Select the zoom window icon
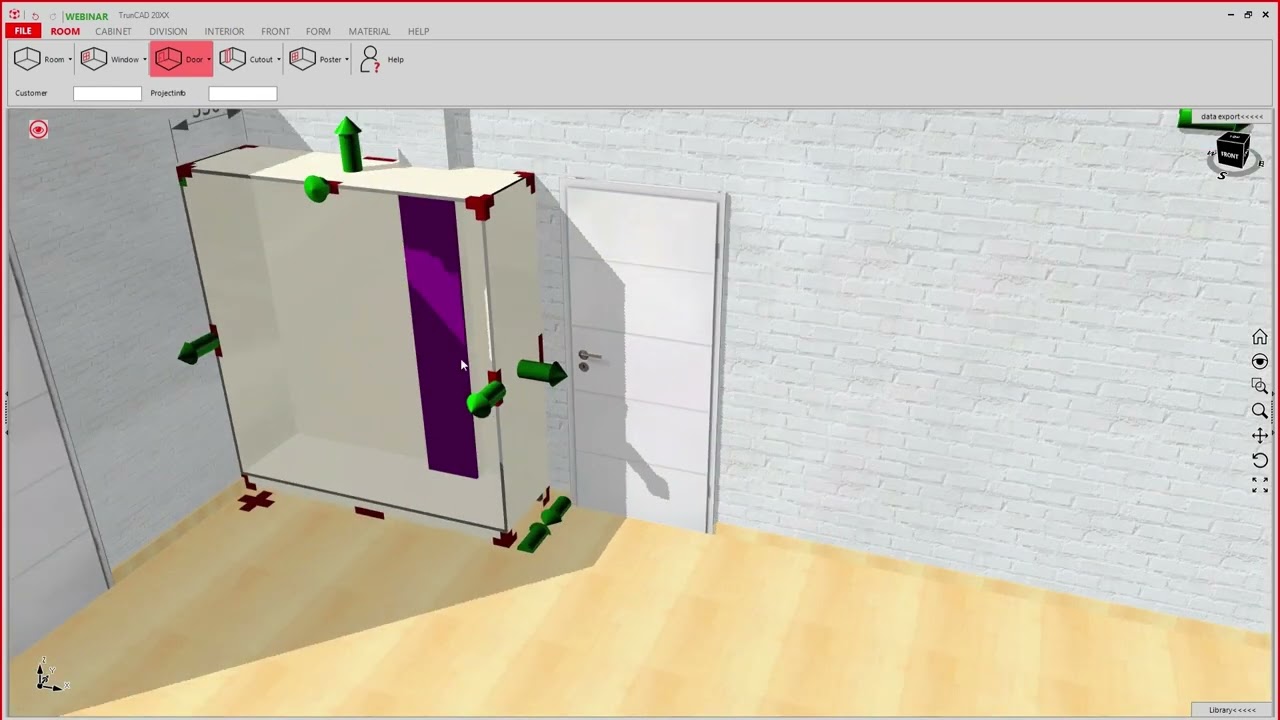This screenshot has height=720, width=1280. click(x=1259, y=386)
